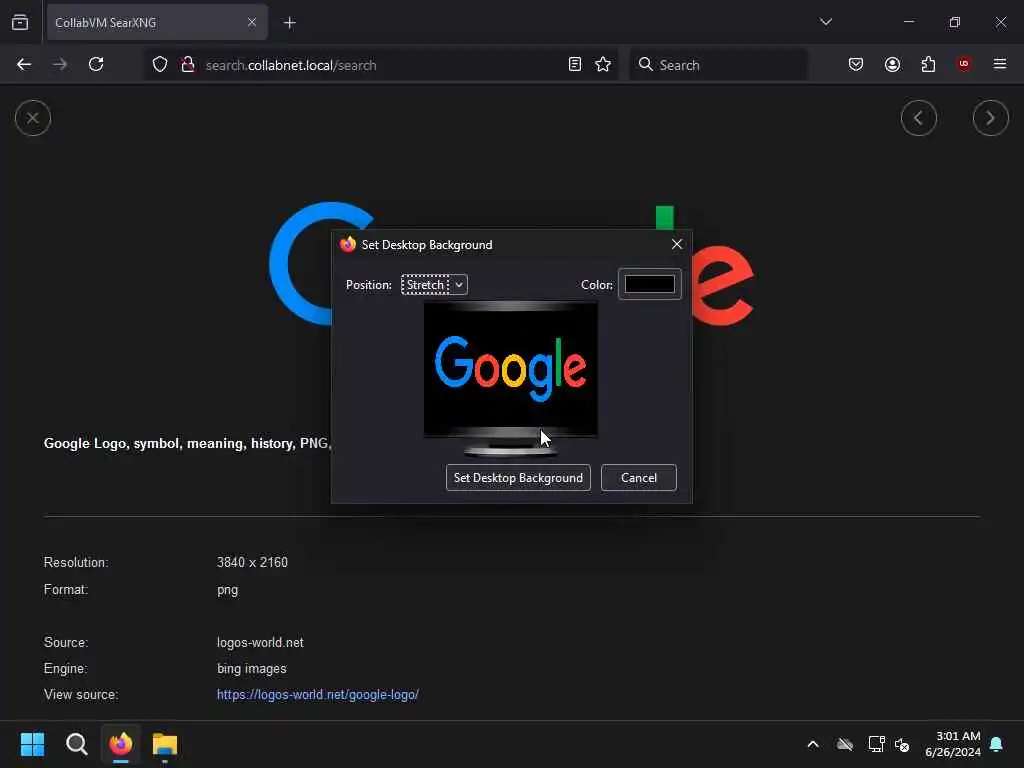This screenshot has height=768, width=1024.
Task: Click the insecure connection padlock icon
Action: tap(188, 65)
